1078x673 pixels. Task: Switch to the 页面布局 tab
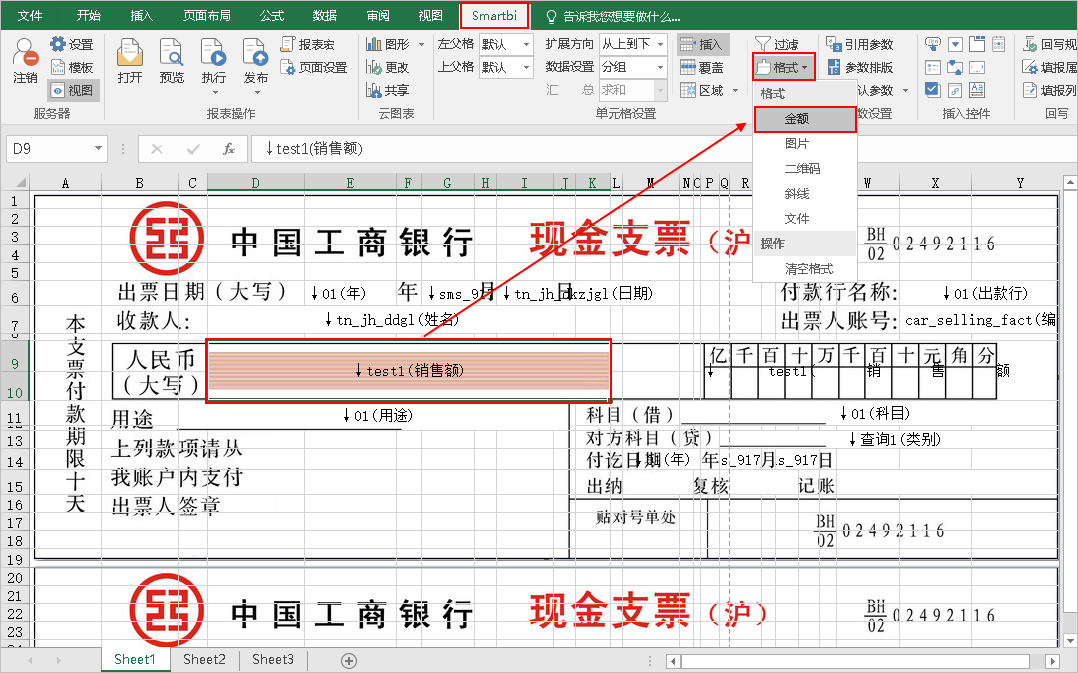[206, 15]
